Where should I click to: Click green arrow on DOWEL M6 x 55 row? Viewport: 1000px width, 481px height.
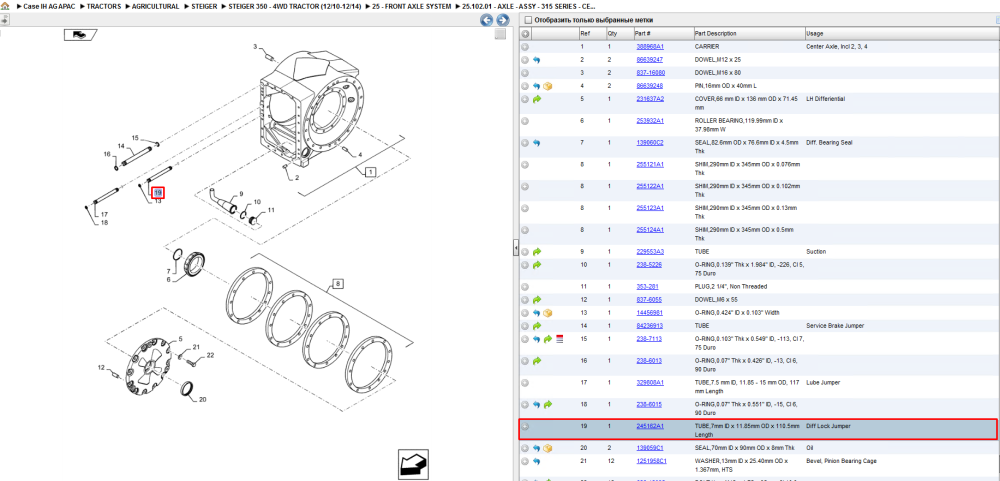[536, 300]
